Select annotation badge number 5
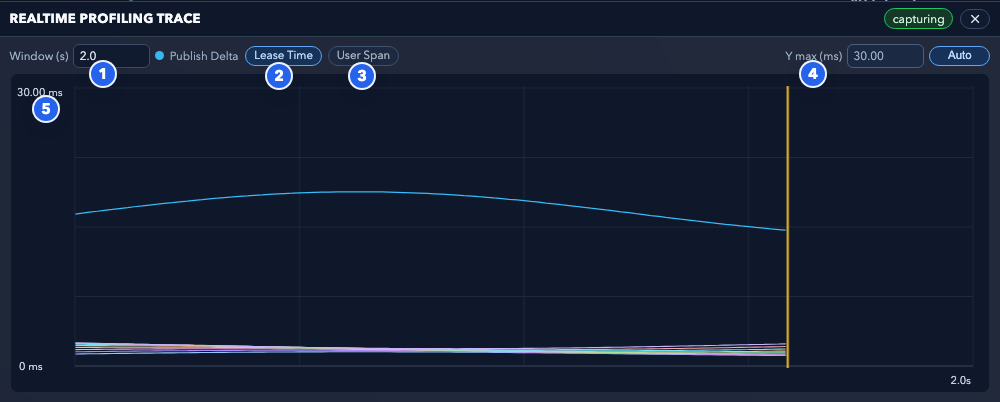The width and height of the screenshot is (1000, 402). [x=46, y=109]
